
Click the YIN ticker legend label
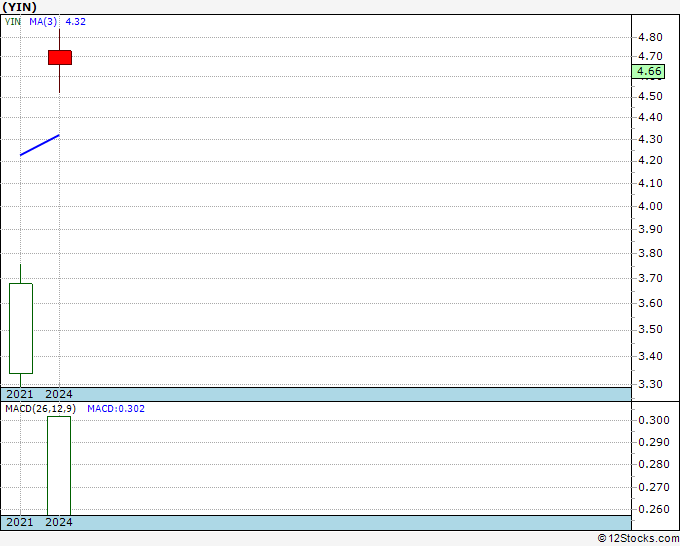click(x=13, y=22)
